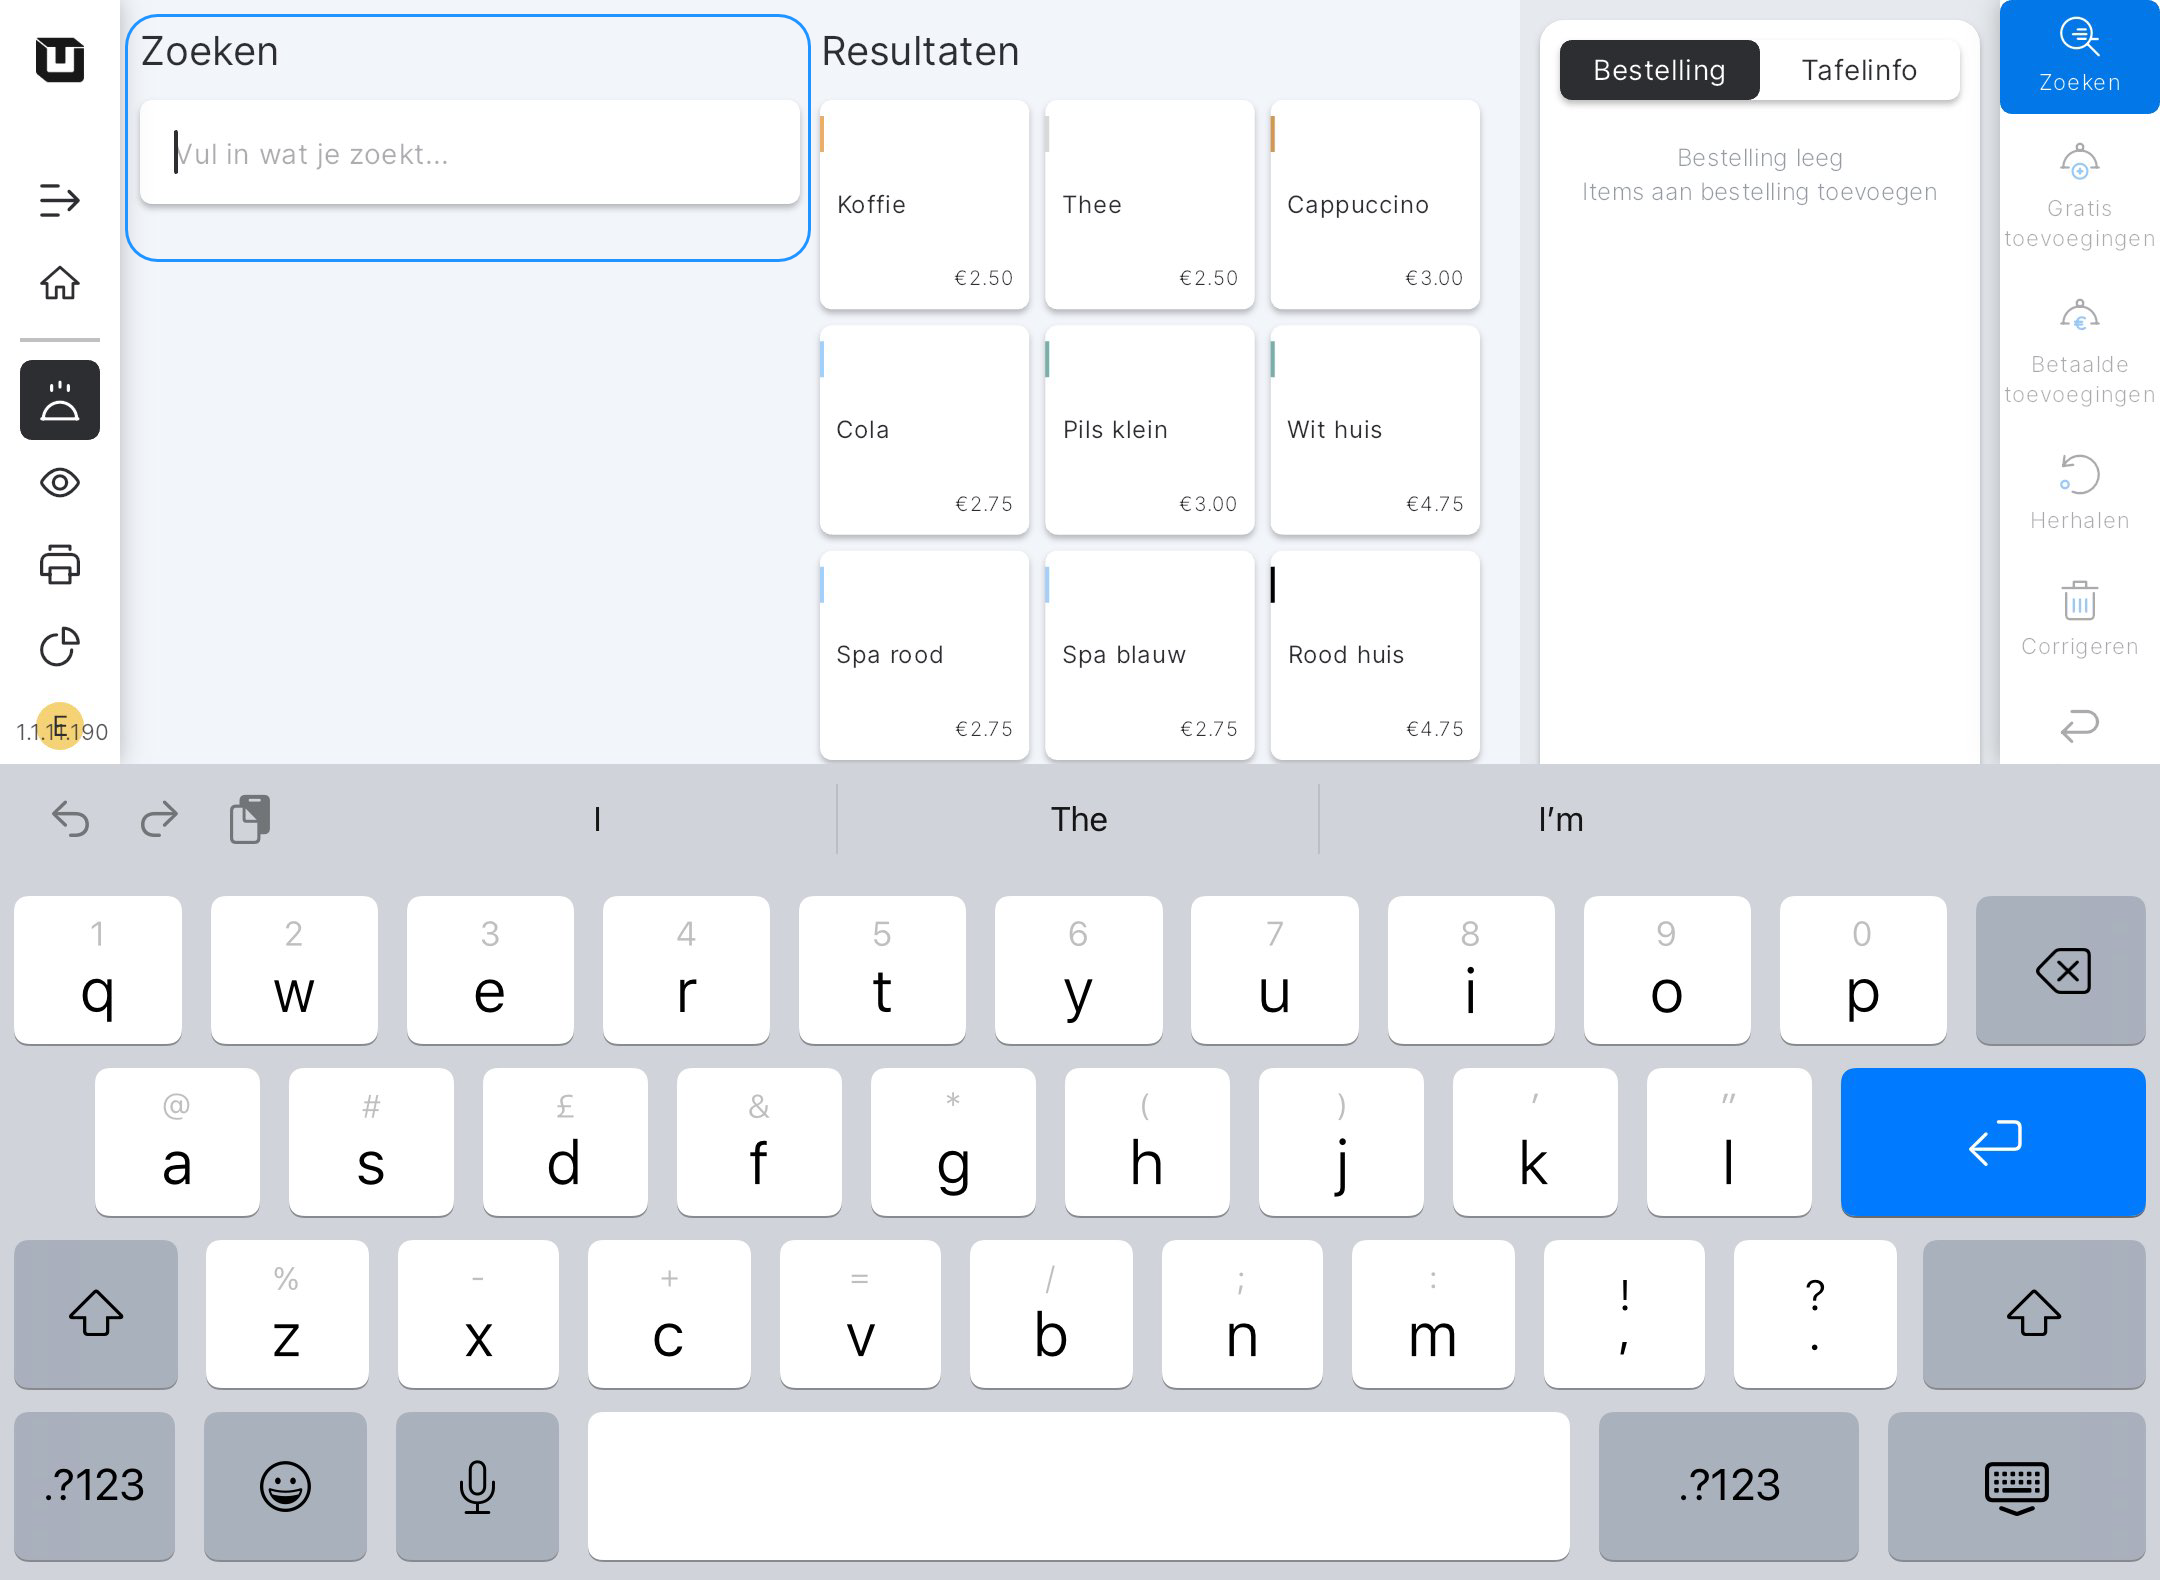This screenshot has width=2160, height=1580.
Task: Add Pils klein to the order
Action: click(x=1150, y=430)
